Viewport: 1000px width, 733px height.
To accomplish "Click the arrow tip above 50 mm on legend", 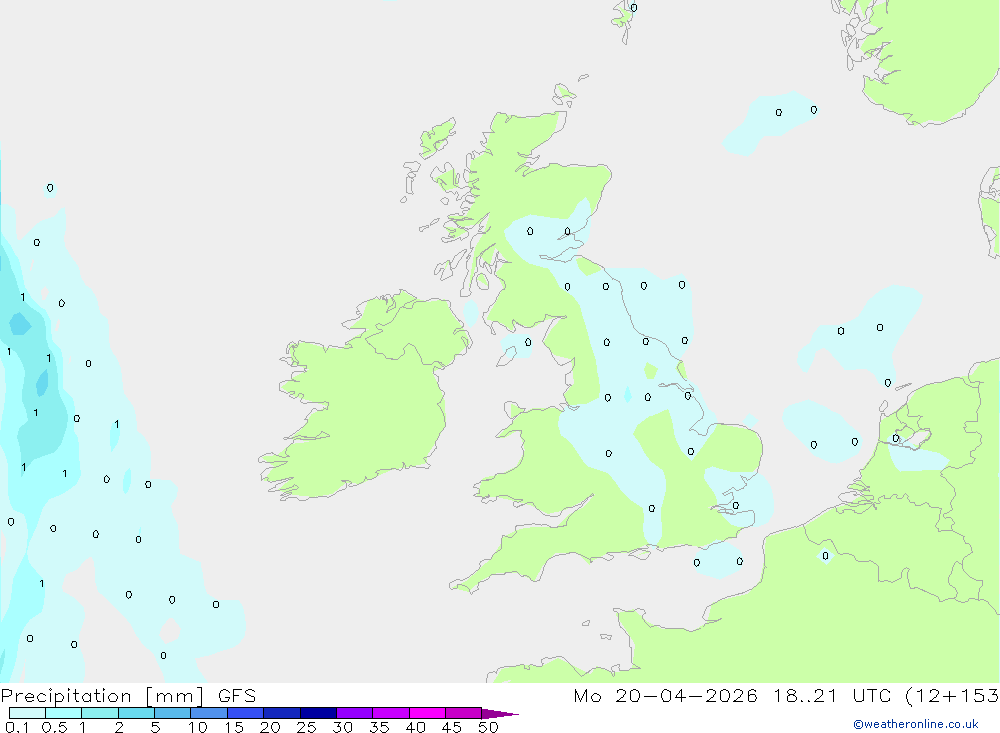I will [x=500, y=714].
